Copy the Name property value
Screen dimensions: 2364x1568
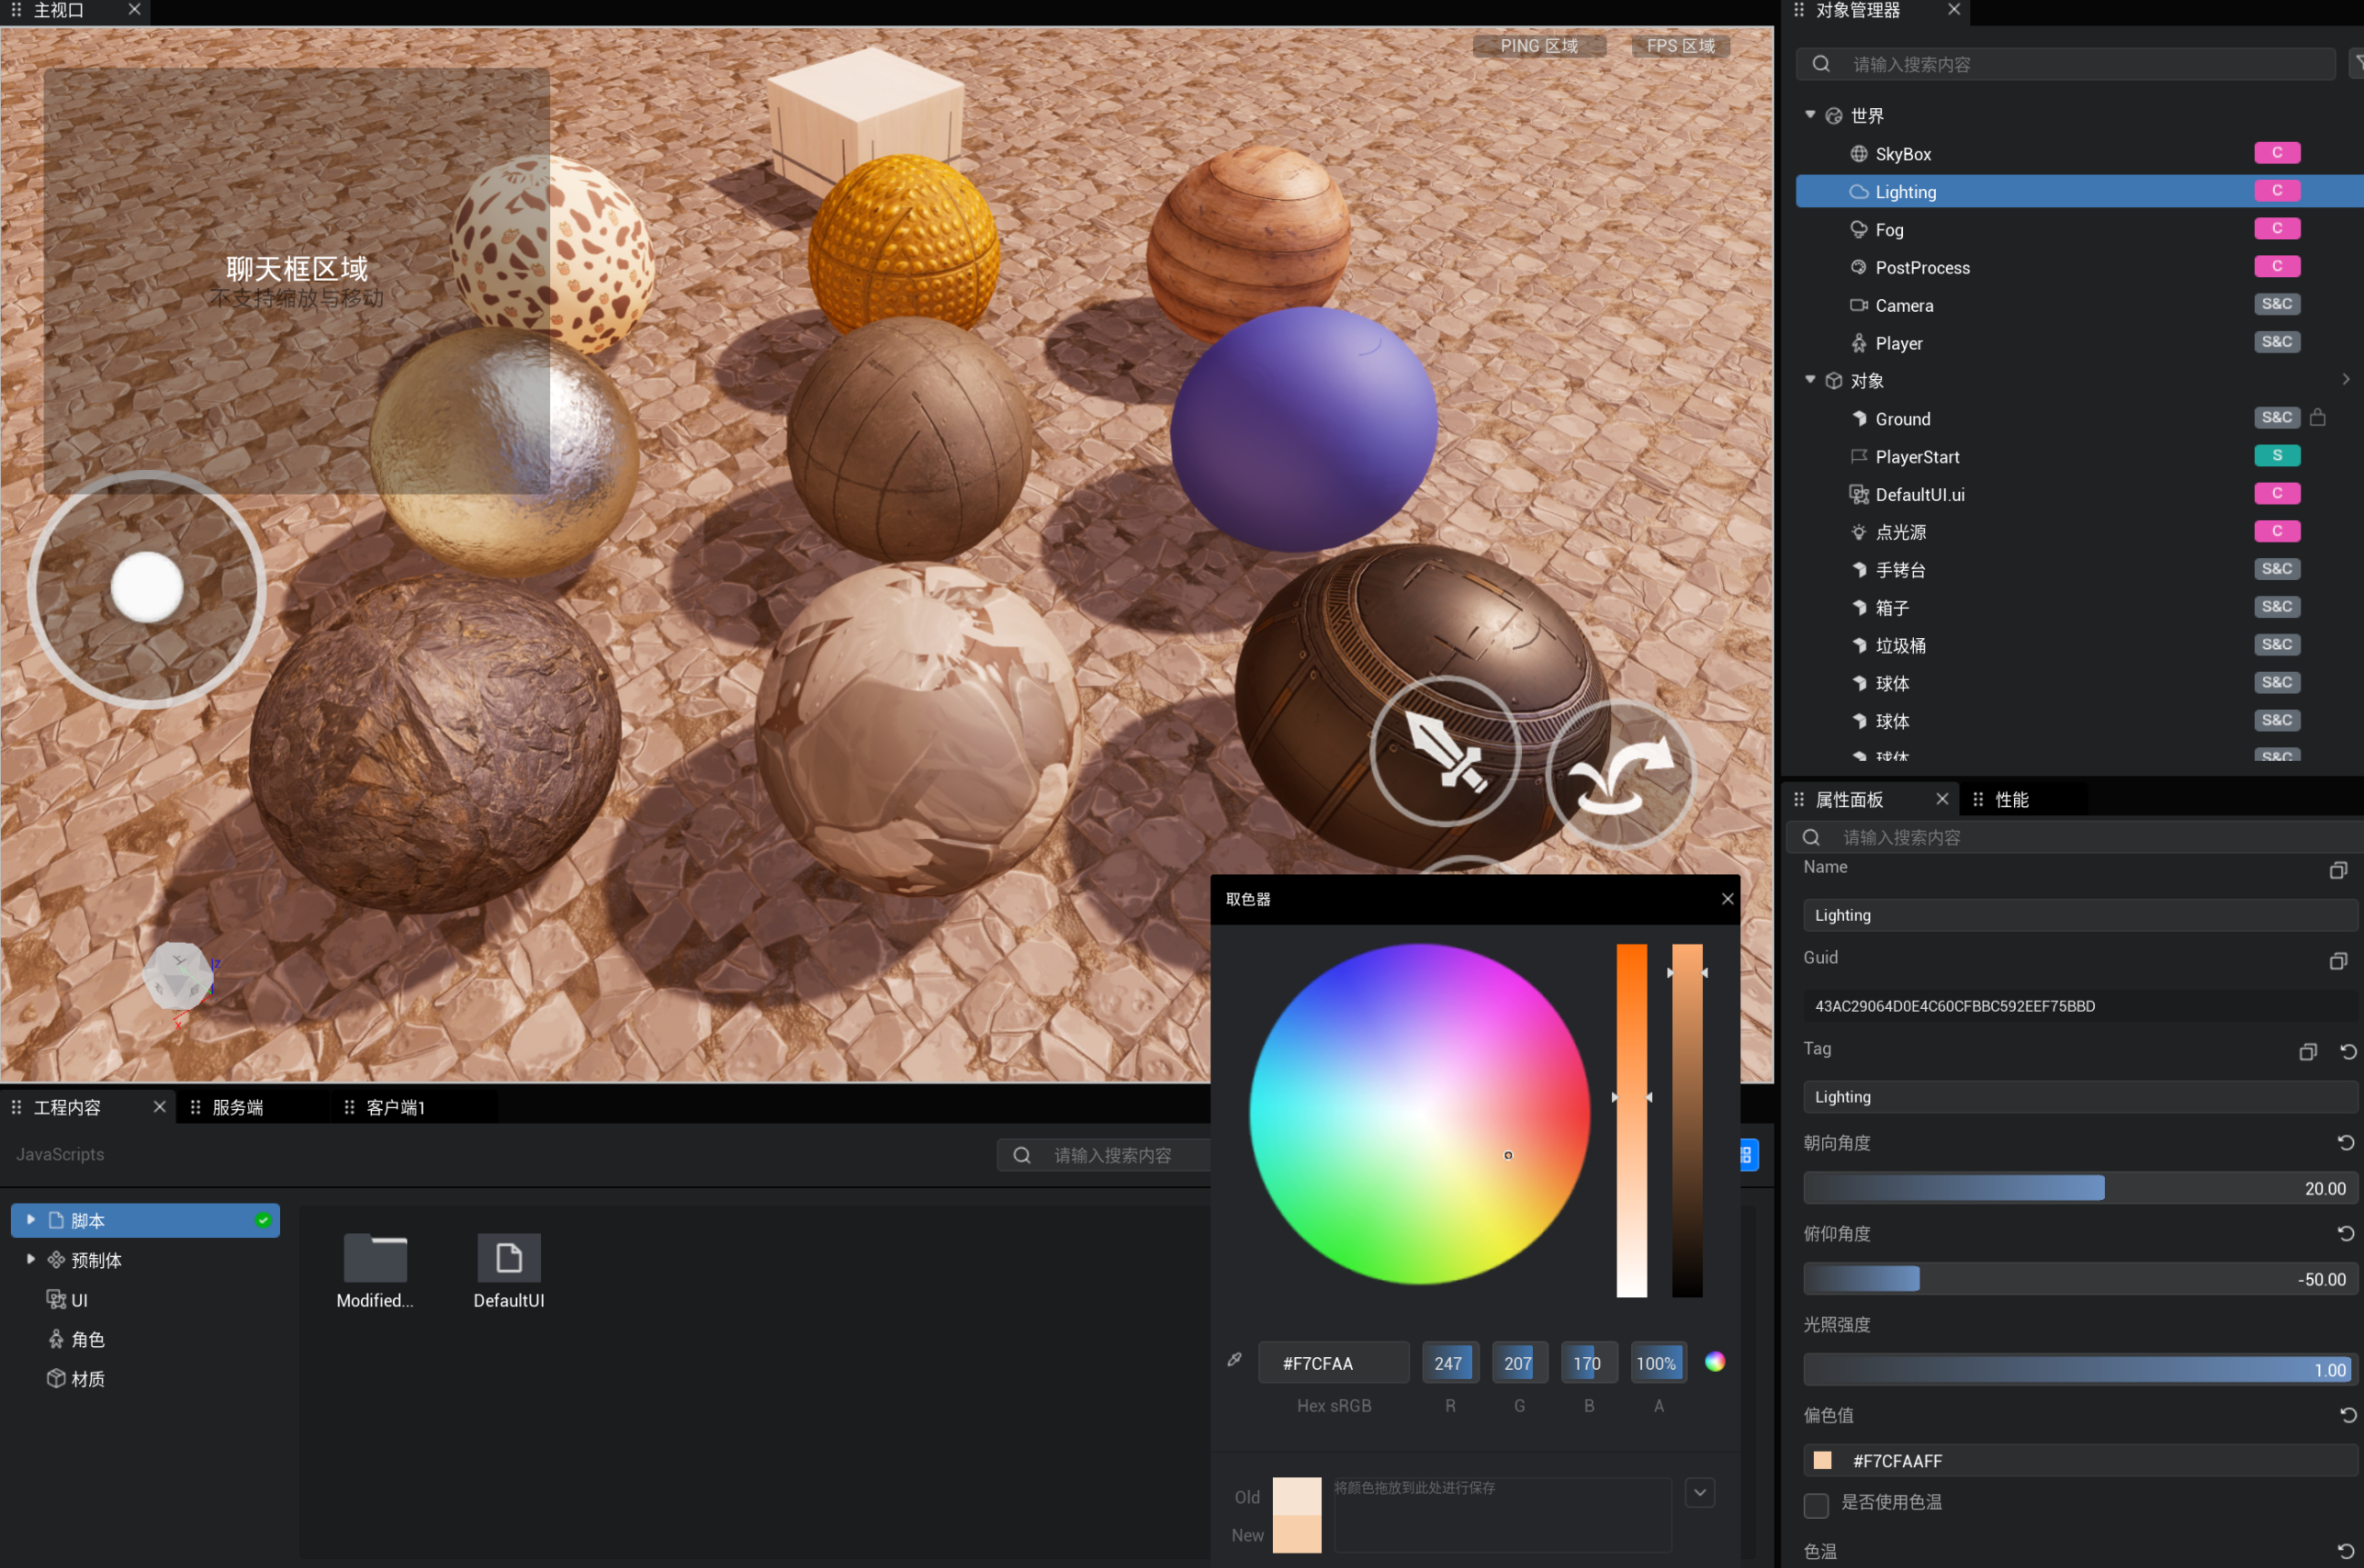(x=2338, y=870)
